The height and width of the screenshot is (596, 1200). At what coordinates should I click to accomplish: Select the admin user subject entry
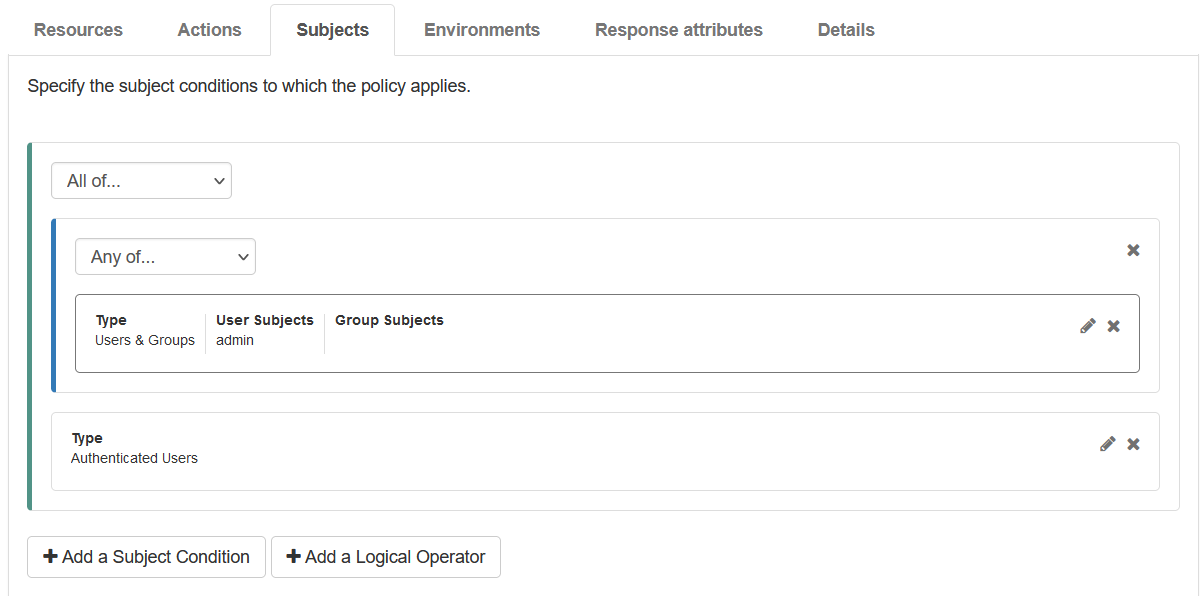pyautogui.click(x=234, y=340)
